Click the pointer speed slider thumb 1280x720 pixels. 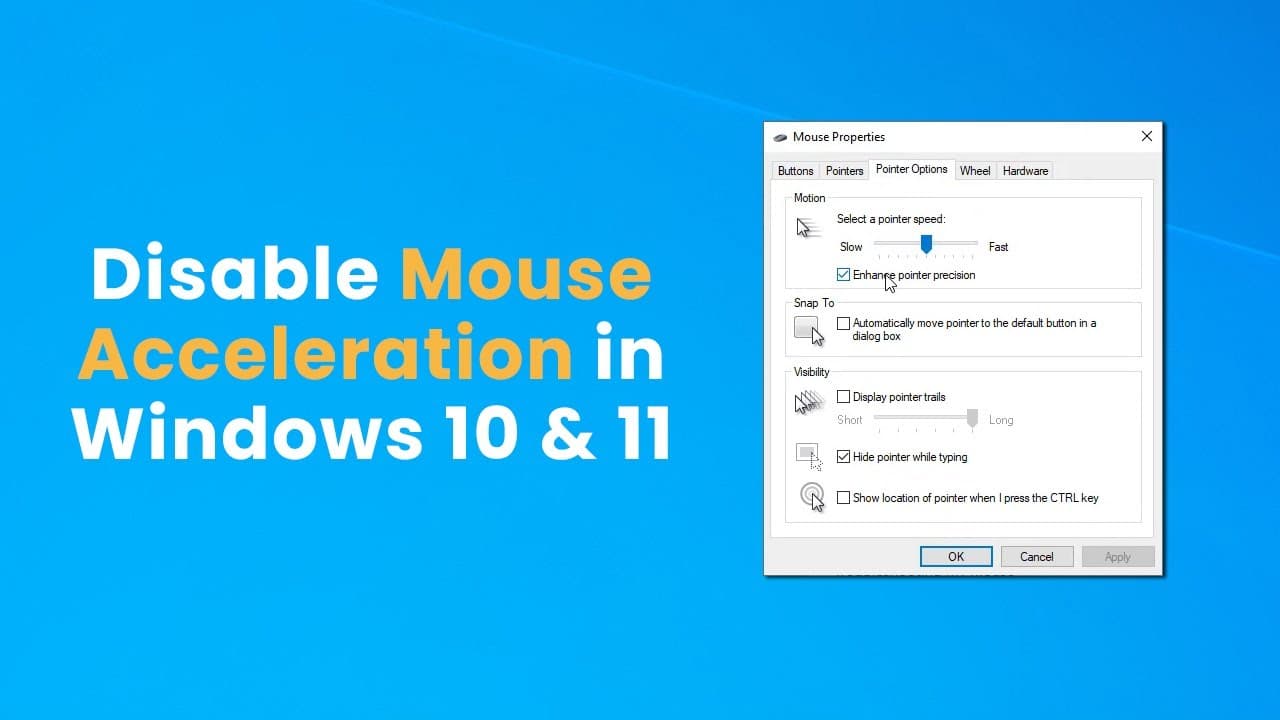pyautogui.click(x=926, y=244)
